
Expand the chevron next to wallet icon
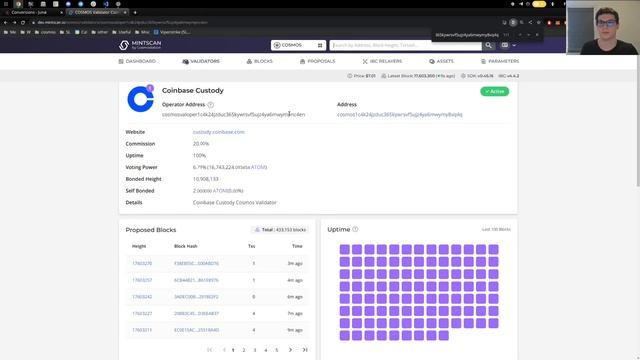pyautogui.click(x=514, y=45)
